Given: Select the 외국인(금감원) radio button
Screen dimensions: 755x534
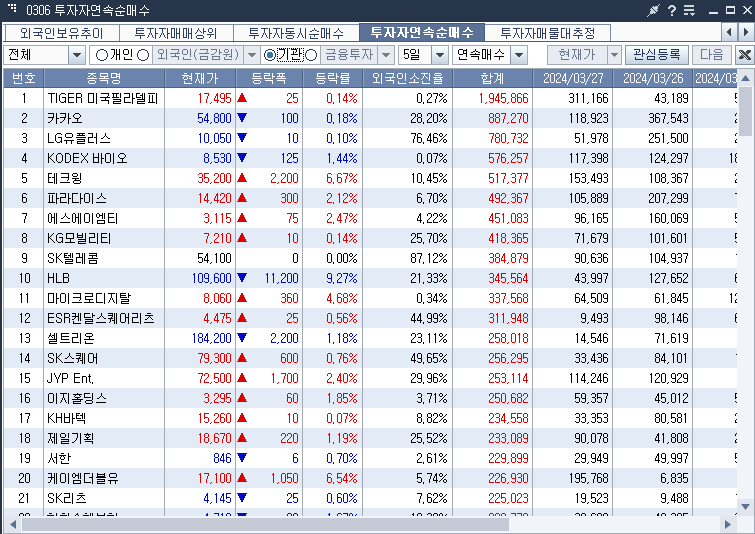Looking at the screenshot, I should pyautogui.click(x=143, y=55).
